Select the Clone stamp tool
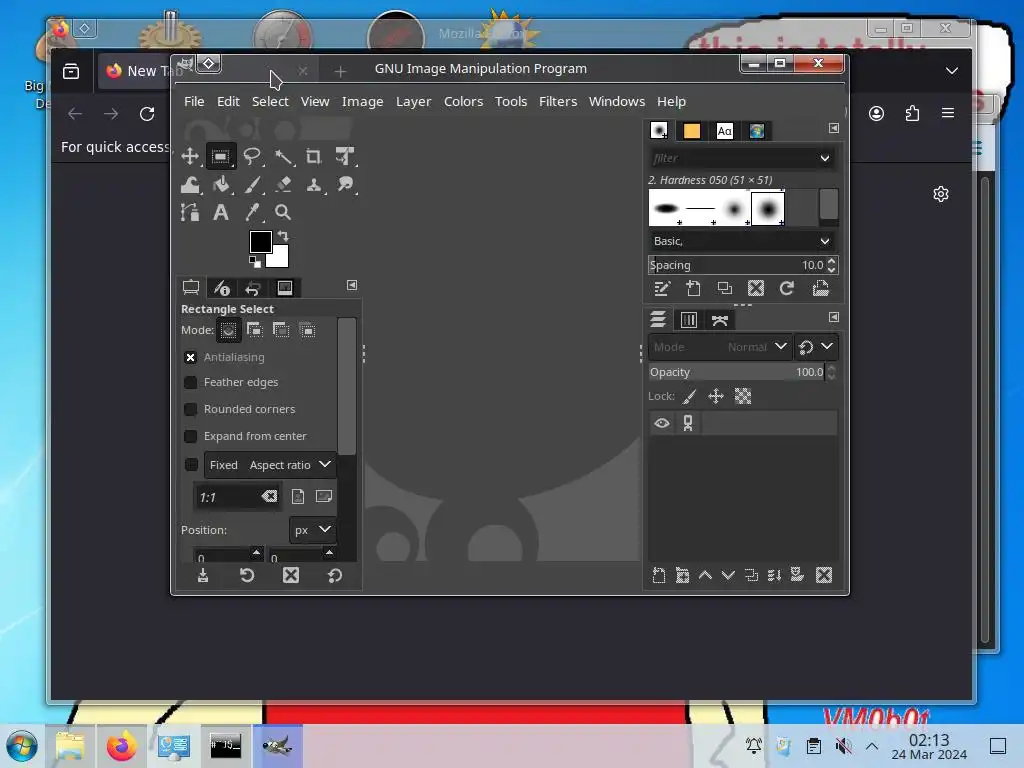 [314, 184]
